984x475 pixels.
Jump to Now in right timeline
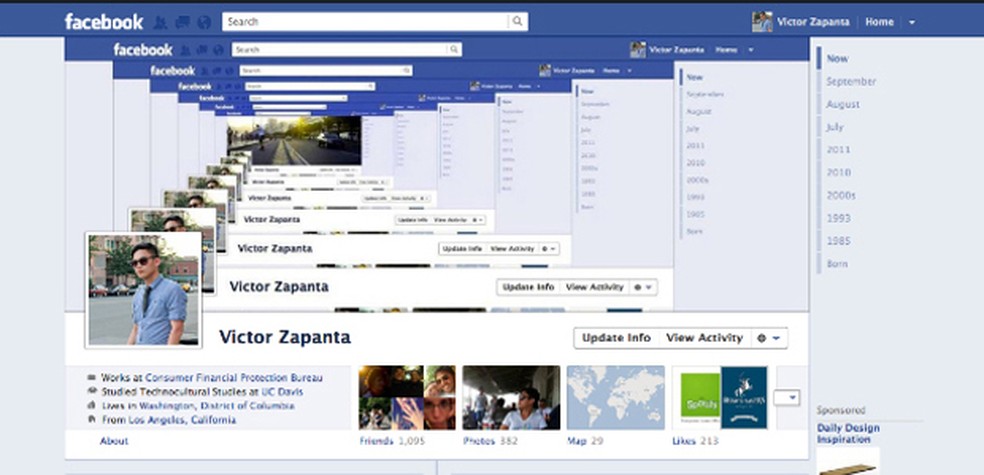tap(837, 58)
